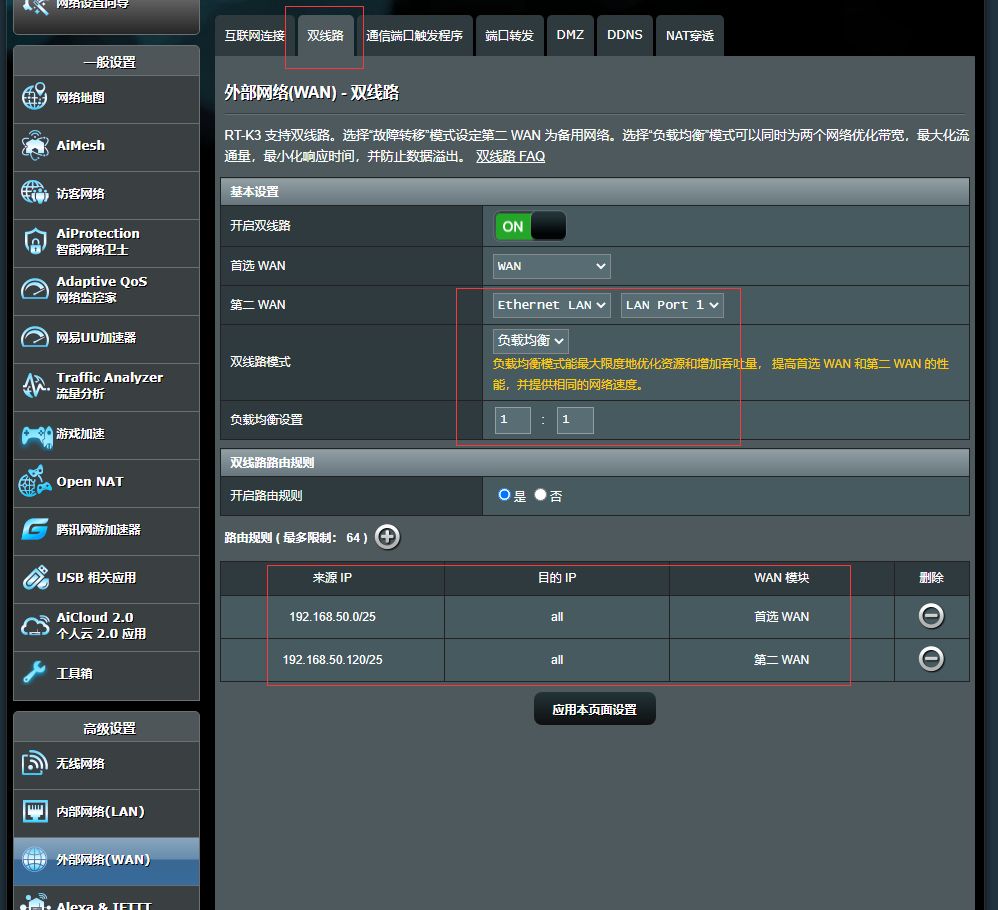Click the 首选 WAN cell in rules table
Image resolution: width=998 pixels, height=910 pixels.
pos(782,617)
